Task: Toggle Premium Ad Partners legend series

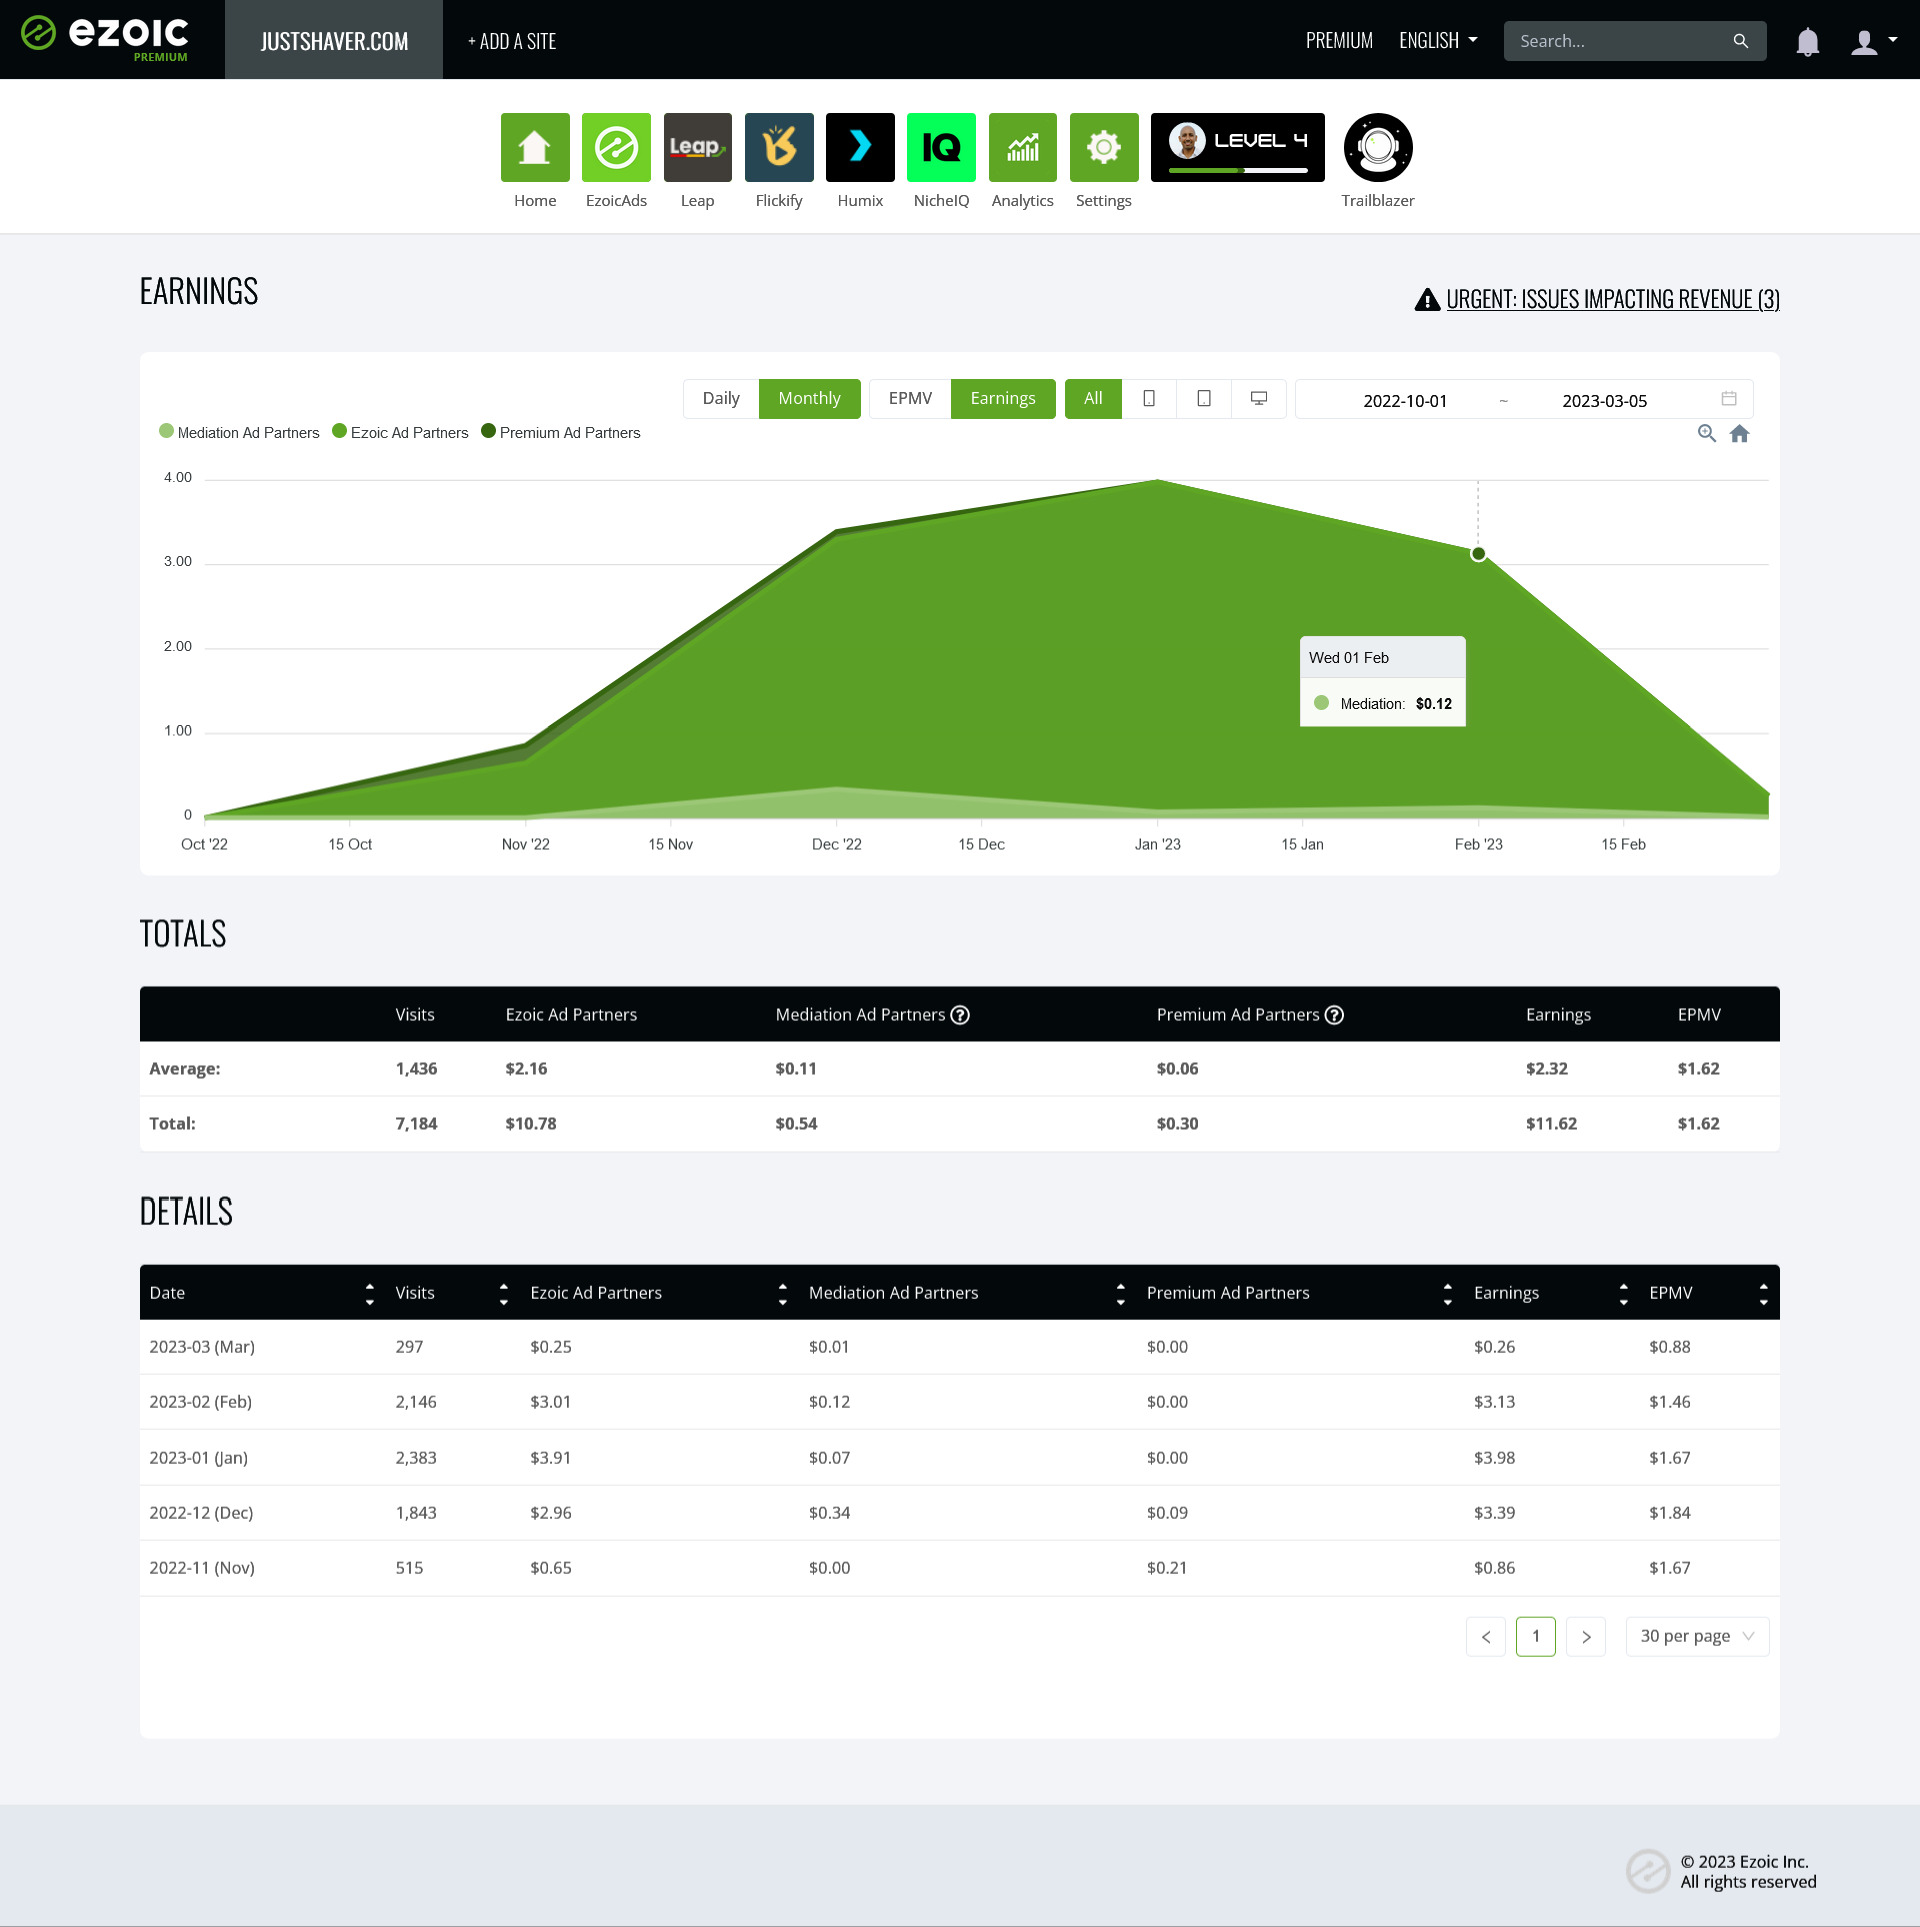Action: coord(561,432)
